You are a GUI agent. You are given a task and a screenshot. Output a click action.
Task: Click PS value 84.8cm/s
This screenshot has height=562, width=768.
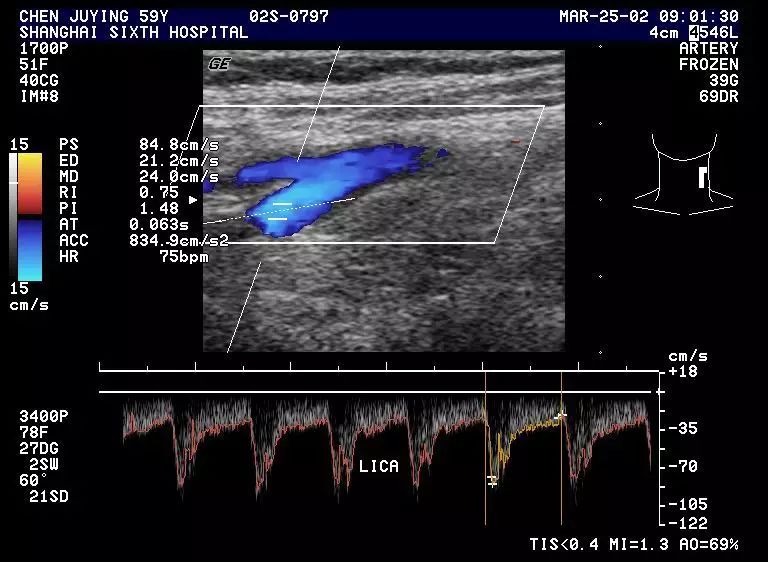pos(179,145)
